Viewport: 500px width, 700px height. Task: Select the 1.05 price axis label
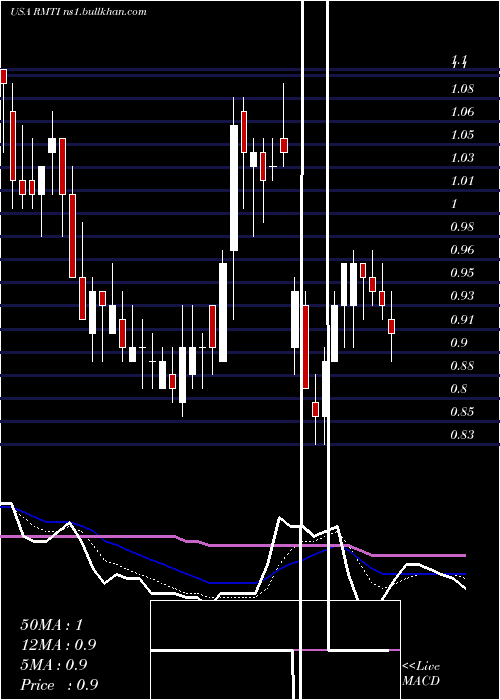(x=462, y=135)
